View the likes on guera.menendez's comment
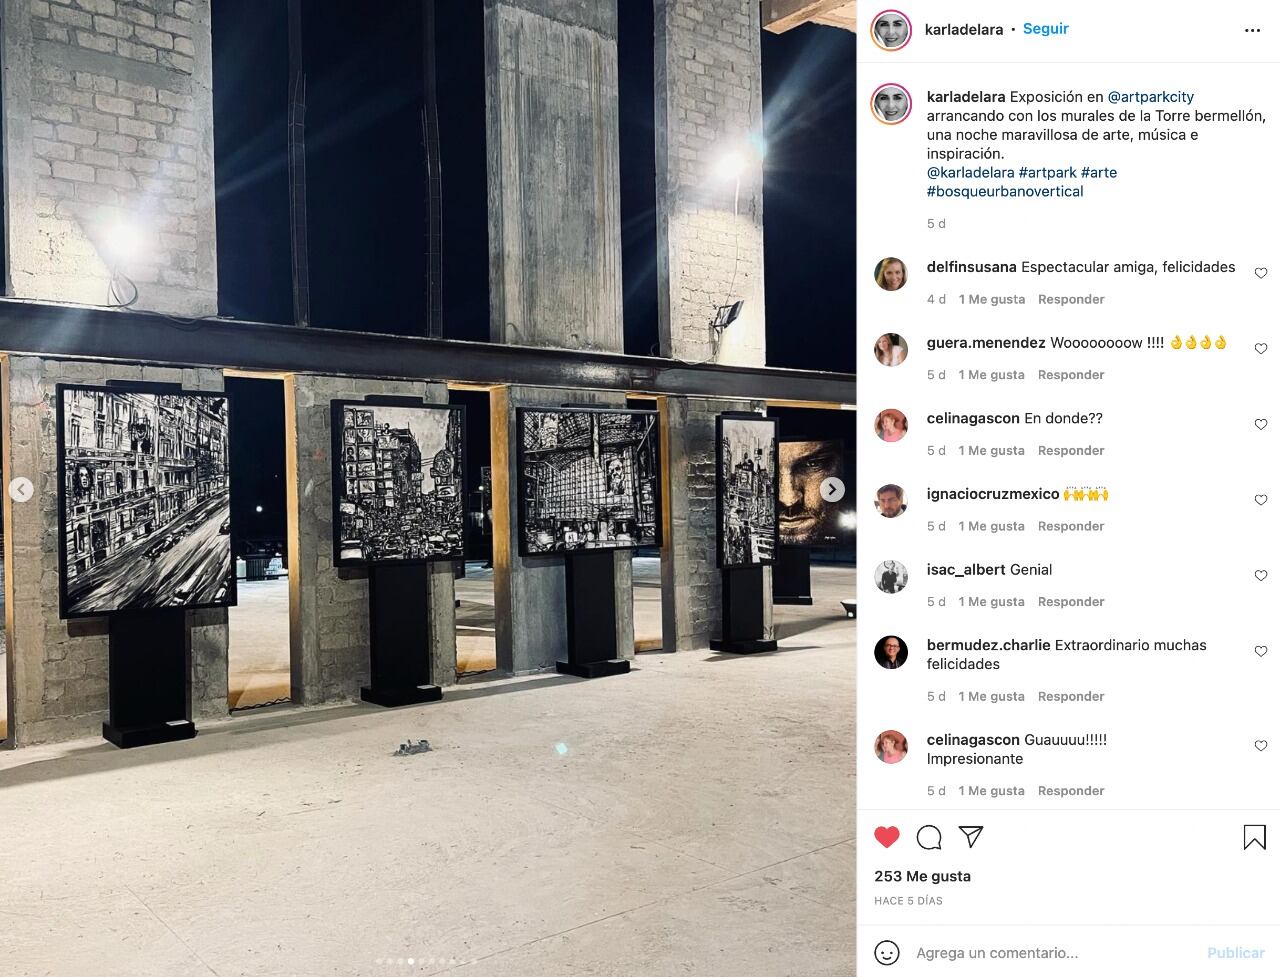Image resolution: width=1280 pixels, height=977 pixels. pyautogui.click(x=992, y=375)
